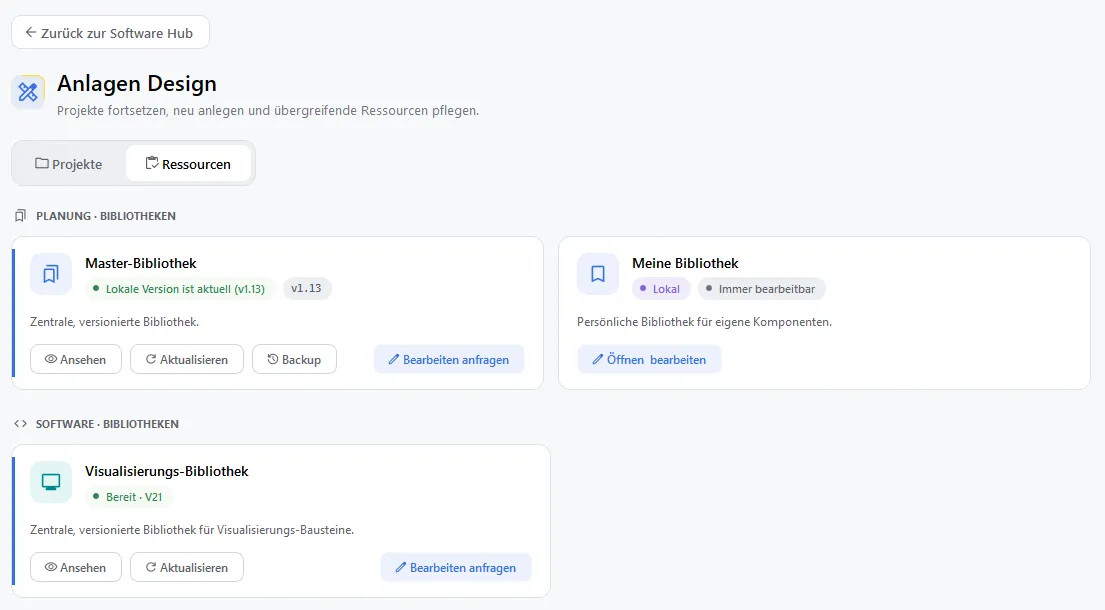Click the 'Immer bearbeitbar' badge
Image resolution: width=1105 pixels, height=610 pixels.
(761, 289)
